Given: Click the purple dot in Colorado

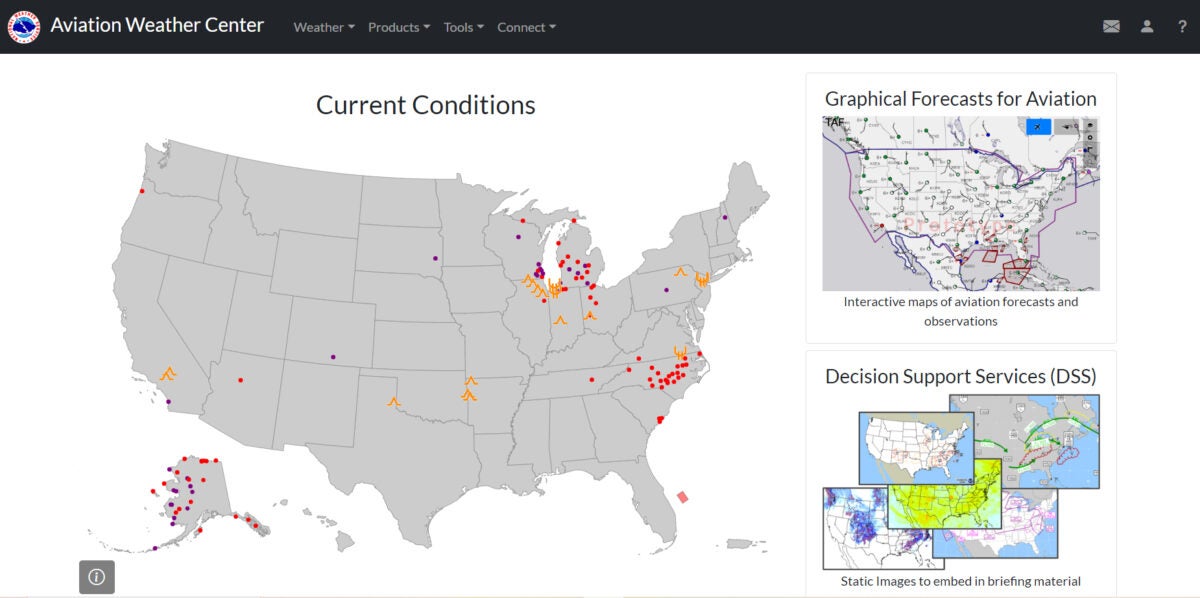Looking at the screenshot, I should click(333, 357).
